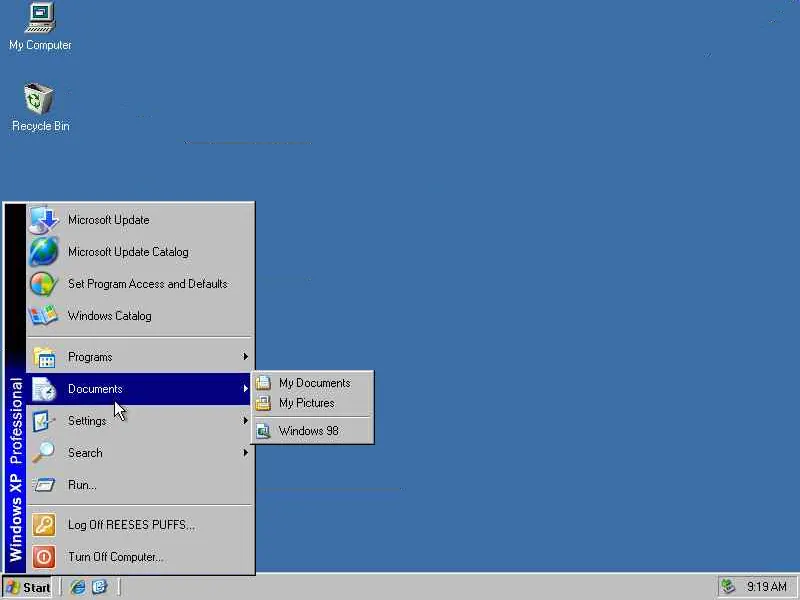Click the Windows Catalog icon
The width and height of the screenshot is (800, 600).
(x=44, y=316)
